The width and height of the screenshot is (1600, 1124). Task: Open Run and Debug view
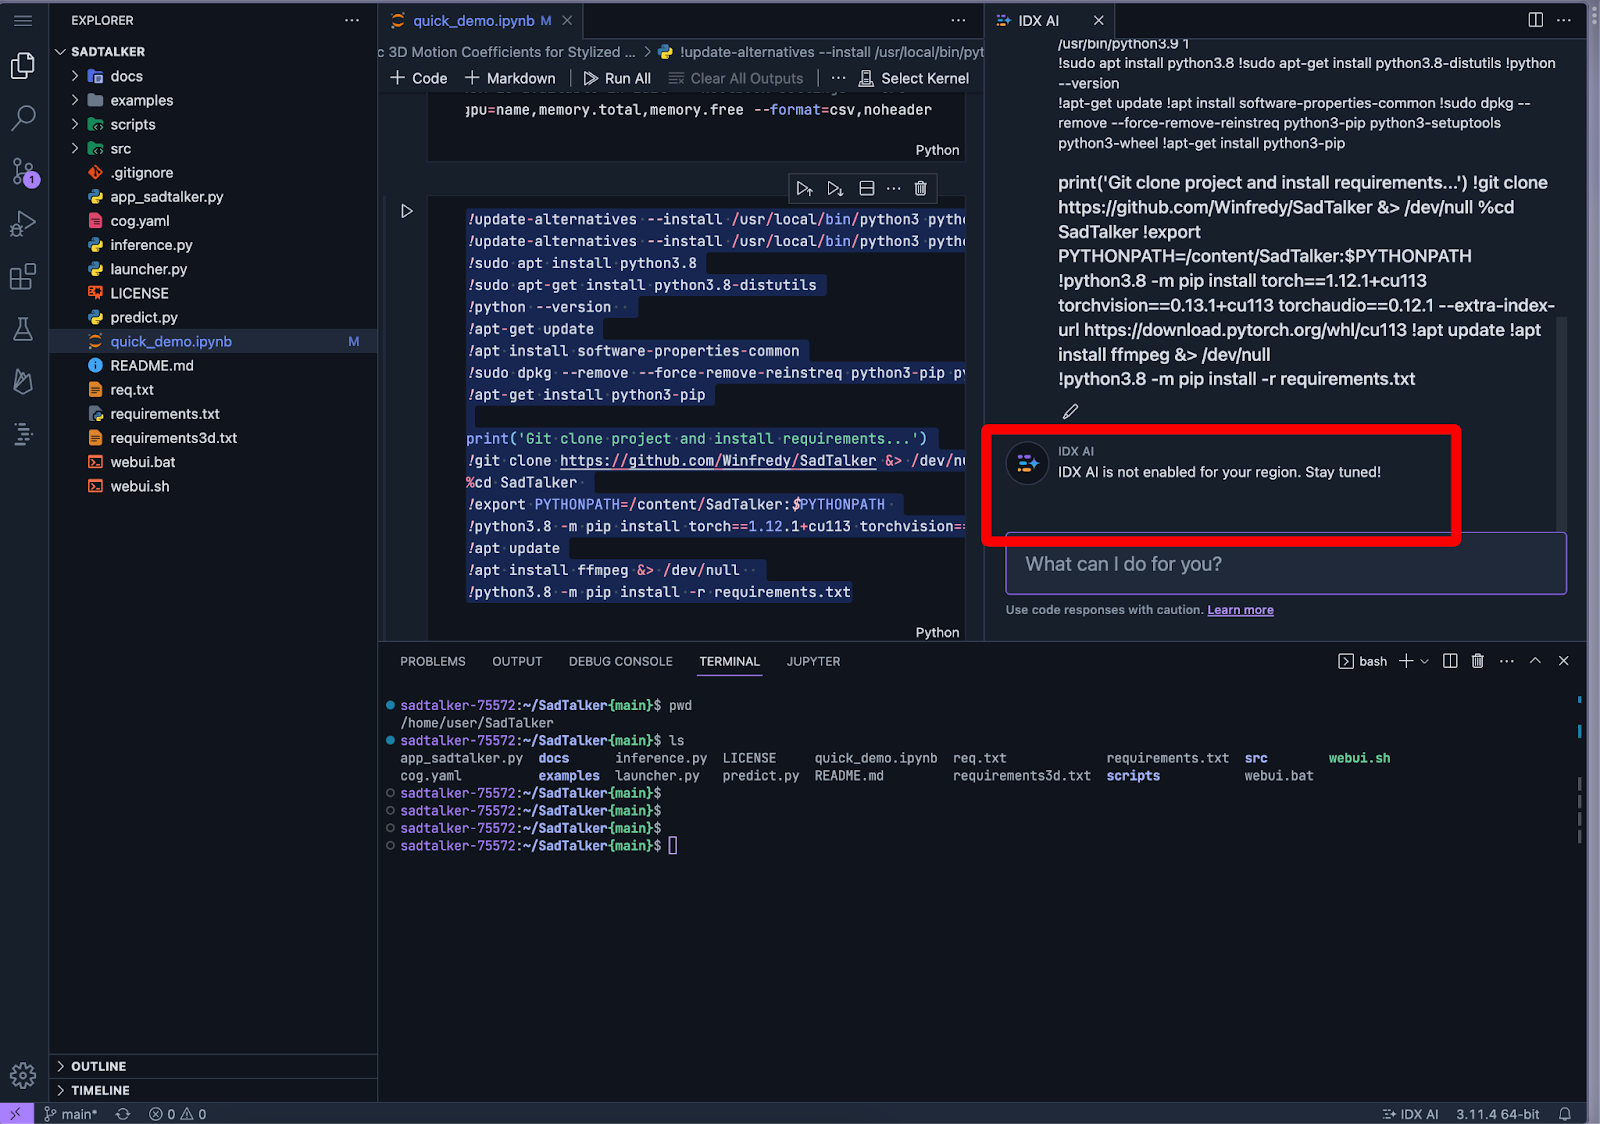pyautogui.click(x=23, y=223)
